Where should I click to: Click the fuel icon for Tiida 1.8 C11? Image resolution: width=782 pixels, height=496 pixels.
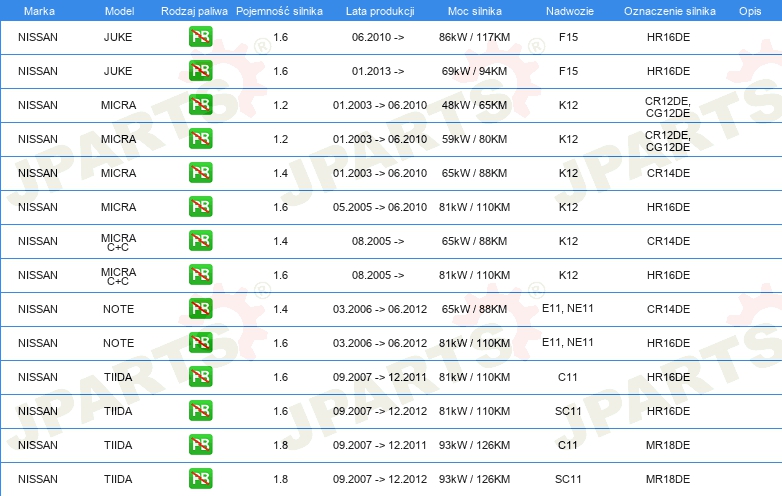[200, 445]
